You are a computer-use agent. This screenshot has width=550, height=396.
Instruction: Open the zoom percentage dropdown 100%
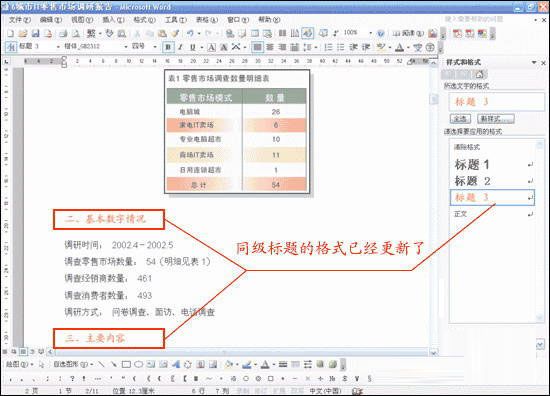point(370,33)
